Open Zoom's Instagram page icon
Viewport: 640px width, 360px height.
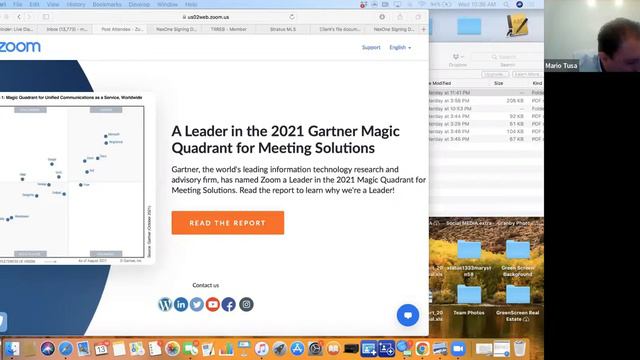tap(246, 304)
